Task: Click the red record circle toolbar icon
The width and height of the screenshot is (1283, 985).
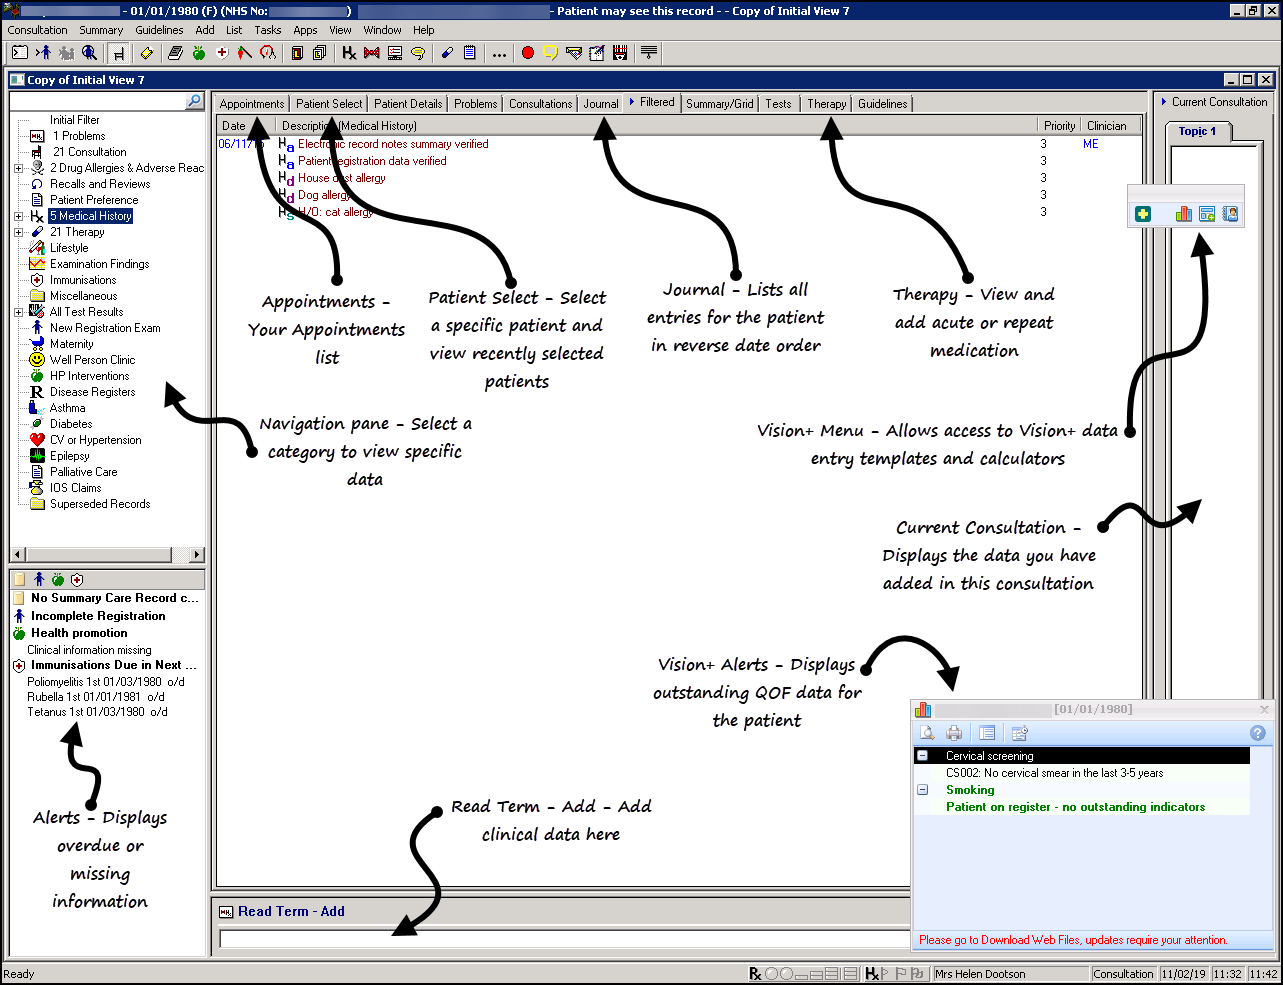Action: click(x=528, y=53)
